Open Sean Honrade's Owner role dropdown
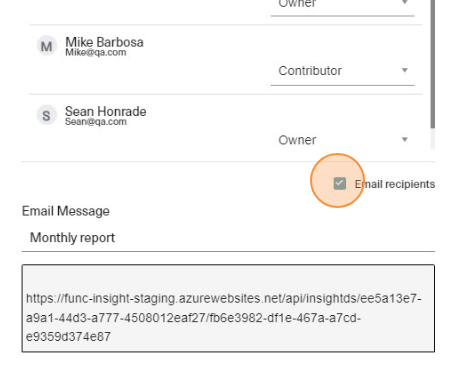The image size is (459, 365). (x=342, y=140)
